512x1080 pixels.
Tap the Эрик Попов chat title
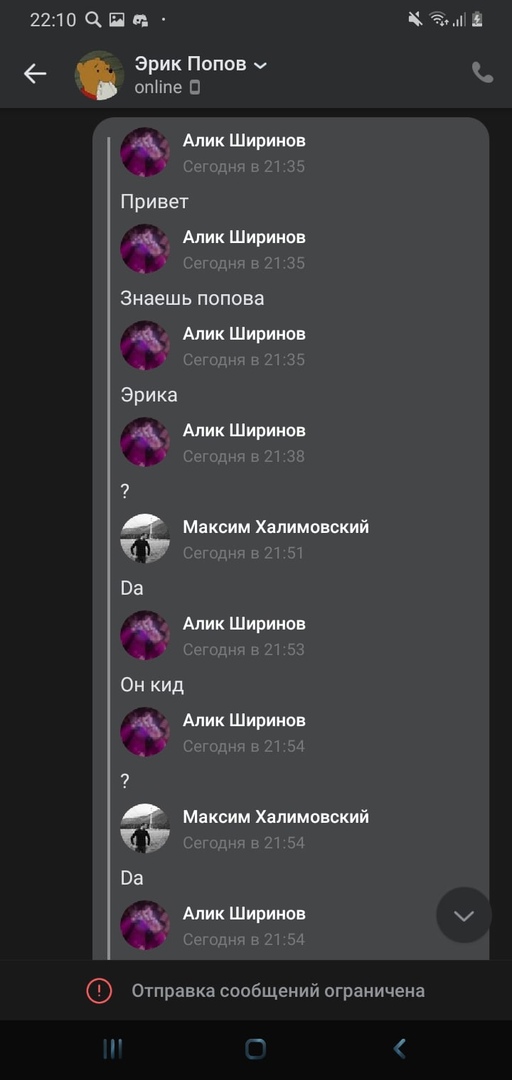click(190, 65)
